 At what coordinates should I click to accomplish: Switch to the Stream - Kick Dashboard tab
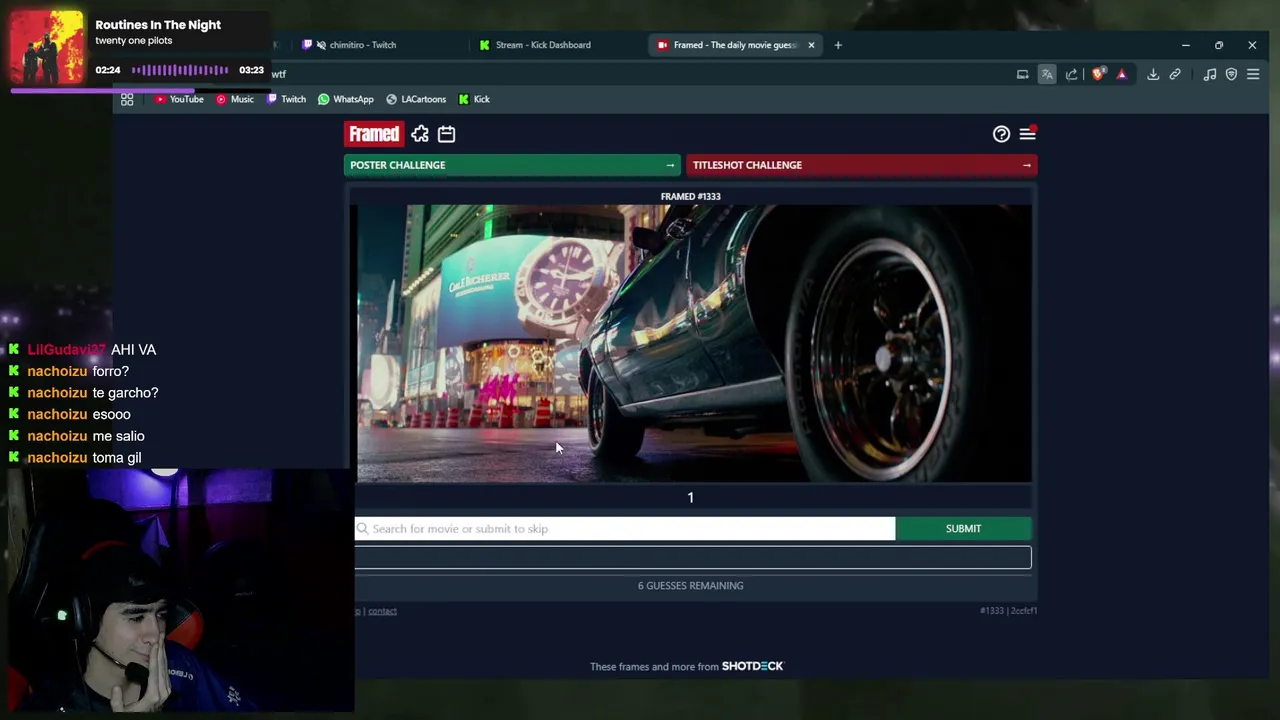tap(545, 45)
